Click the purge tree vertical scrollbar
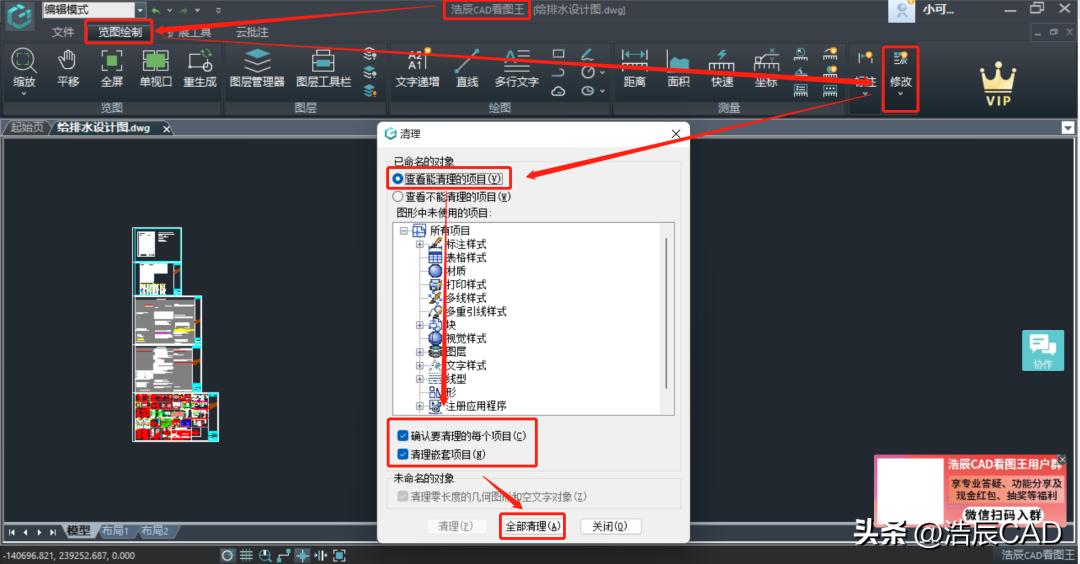The width and height of the screenshot is (1080, 564). (666, 313)
